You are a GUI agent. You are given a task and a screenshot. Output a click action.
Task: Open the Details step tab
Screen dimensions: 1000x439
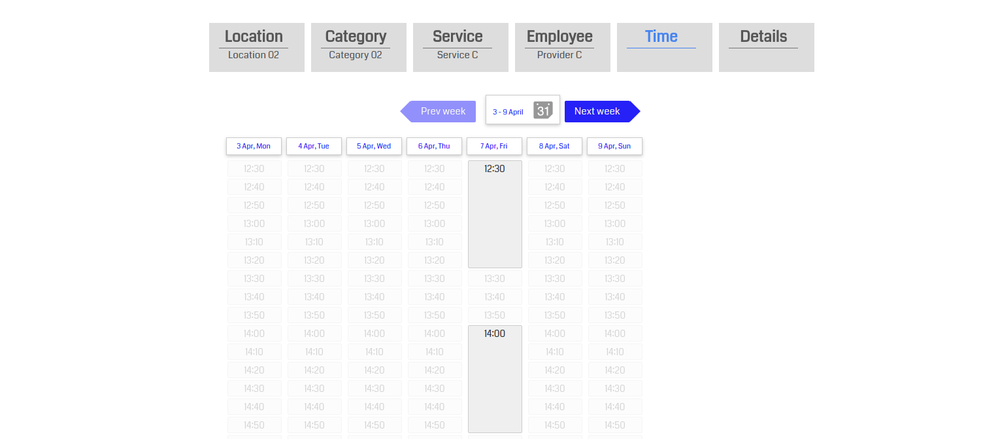[766, 47]
